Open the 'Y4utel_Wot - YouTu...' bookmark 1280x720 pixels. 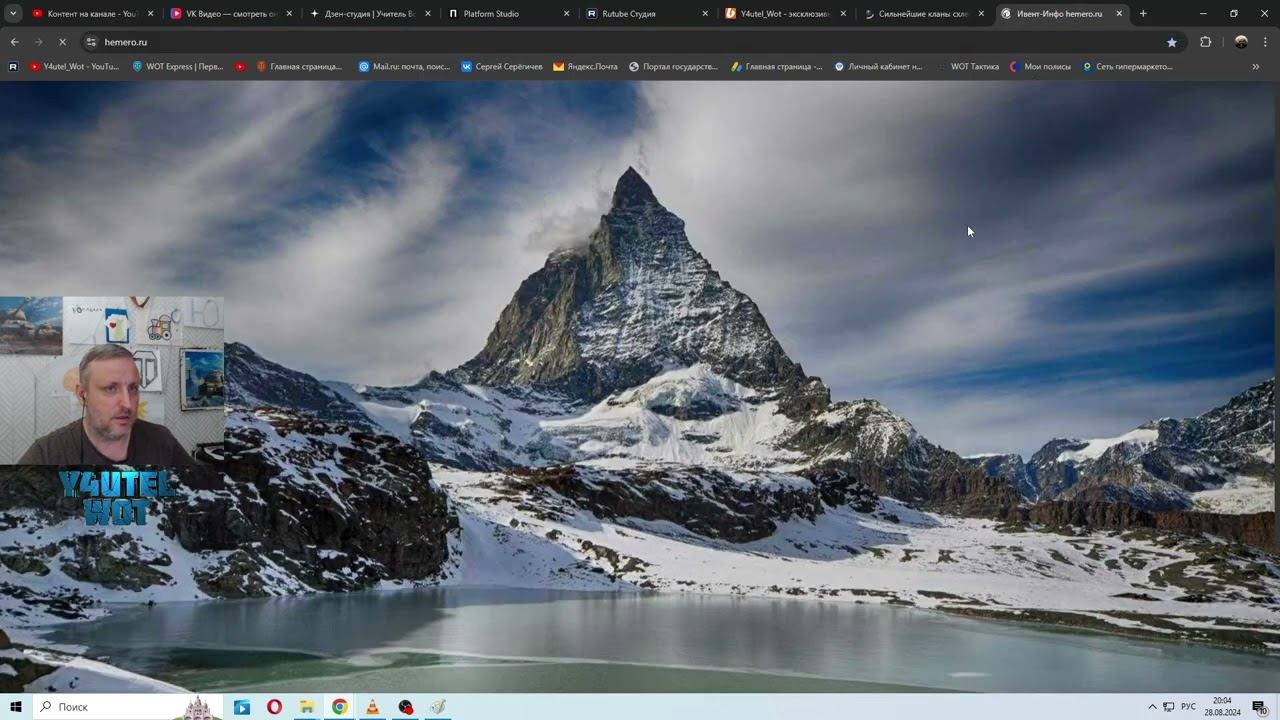coord(74,67)
